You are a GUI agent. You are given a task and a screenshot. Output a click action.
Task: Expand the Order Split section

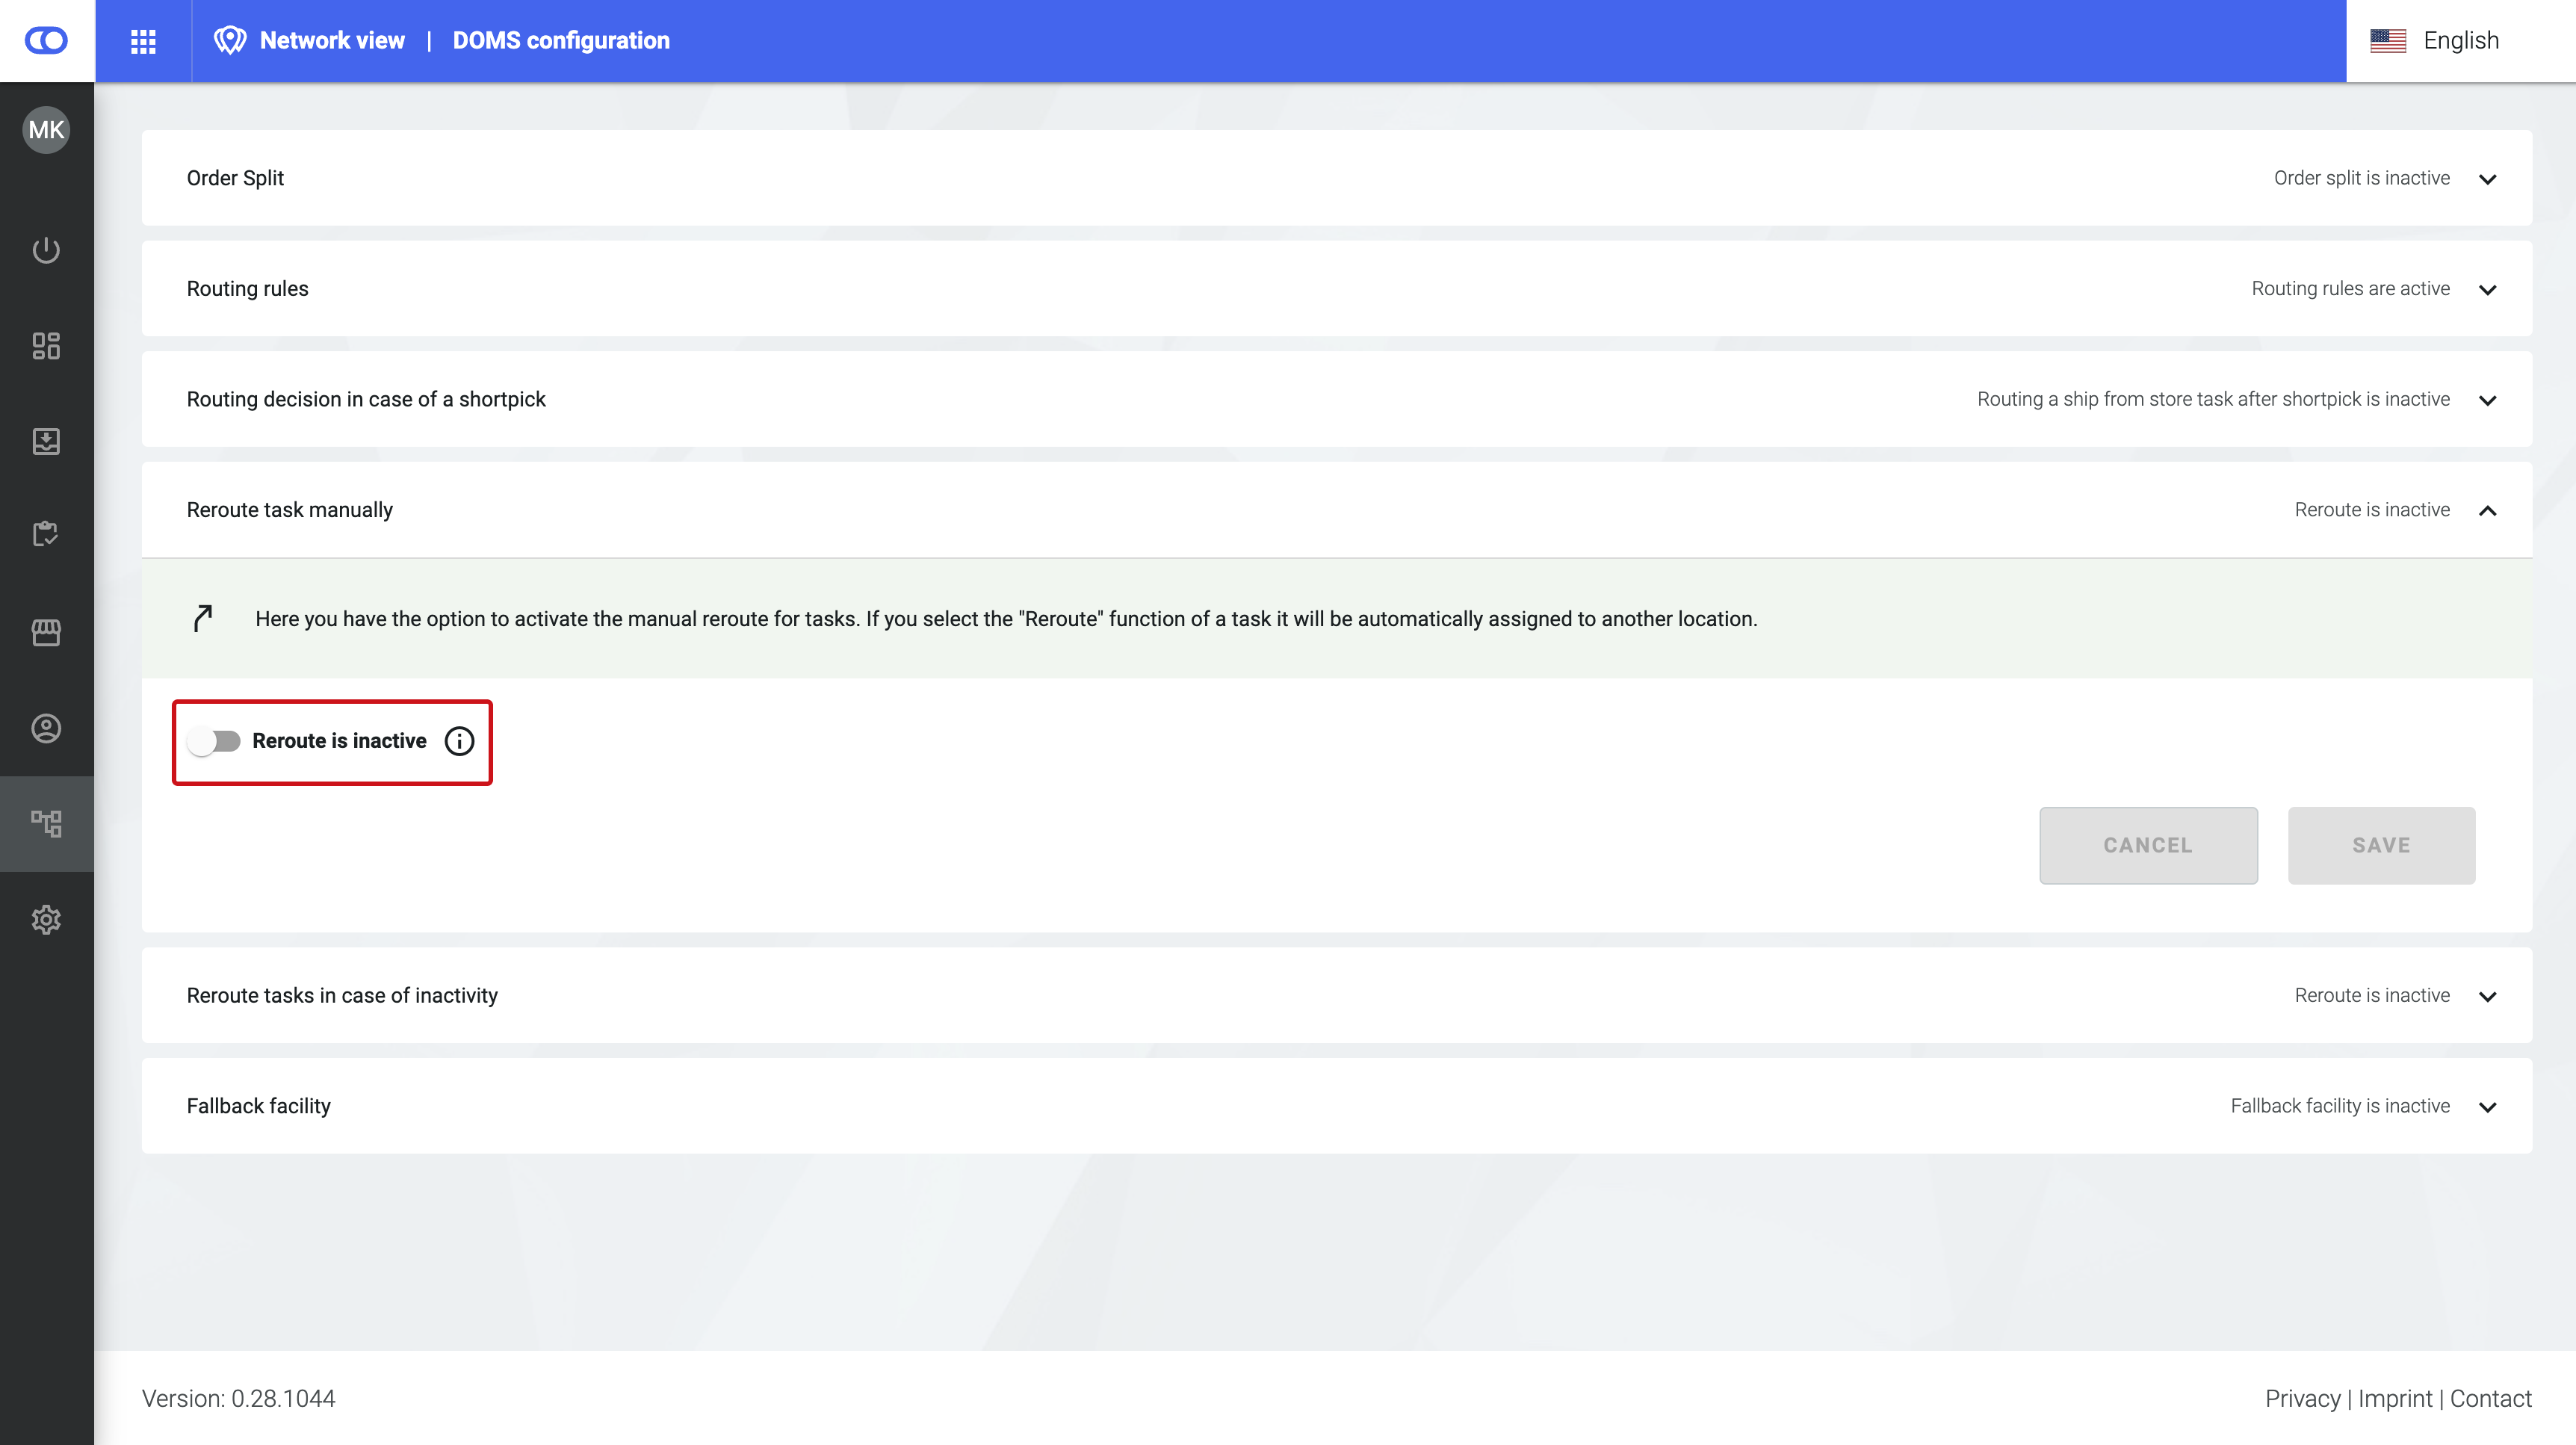click(x=2487, y=179)
